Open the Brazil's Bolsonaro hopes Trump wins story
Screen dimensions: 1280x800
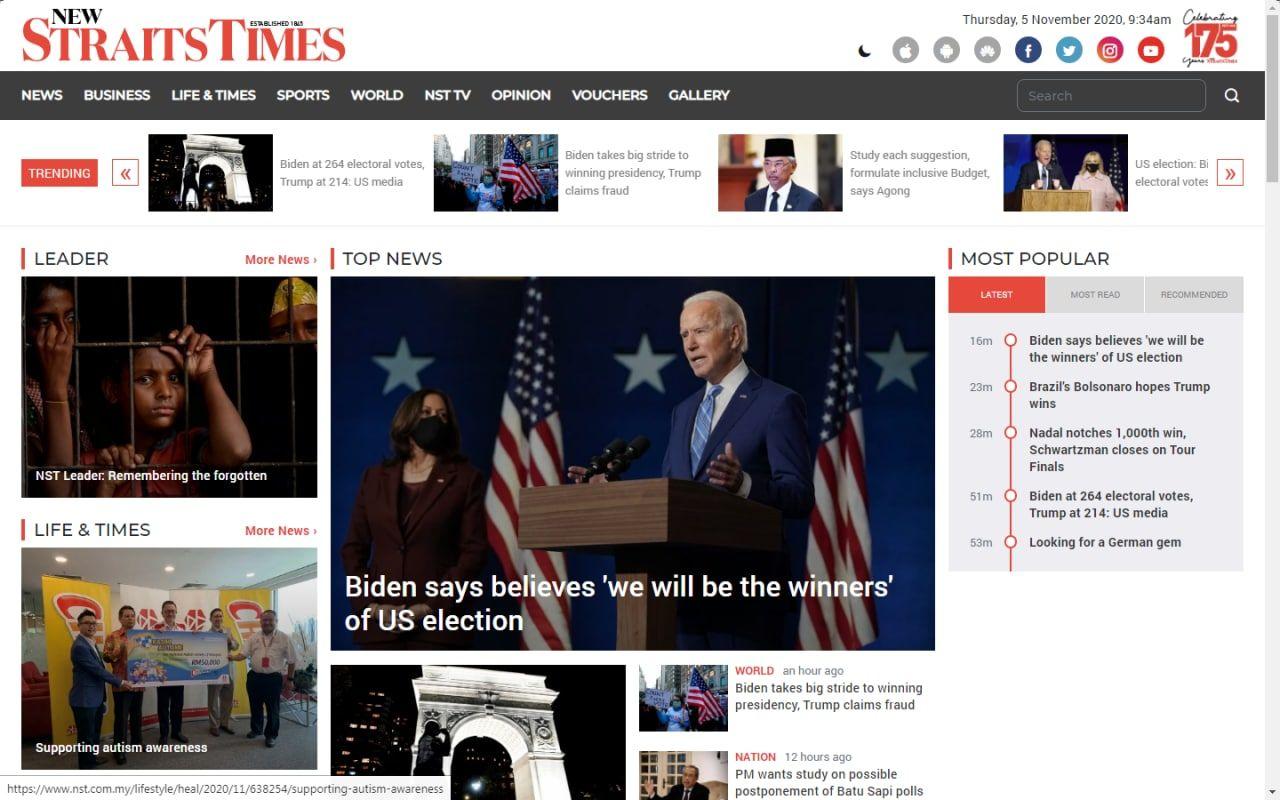[x=1119, y=395]
